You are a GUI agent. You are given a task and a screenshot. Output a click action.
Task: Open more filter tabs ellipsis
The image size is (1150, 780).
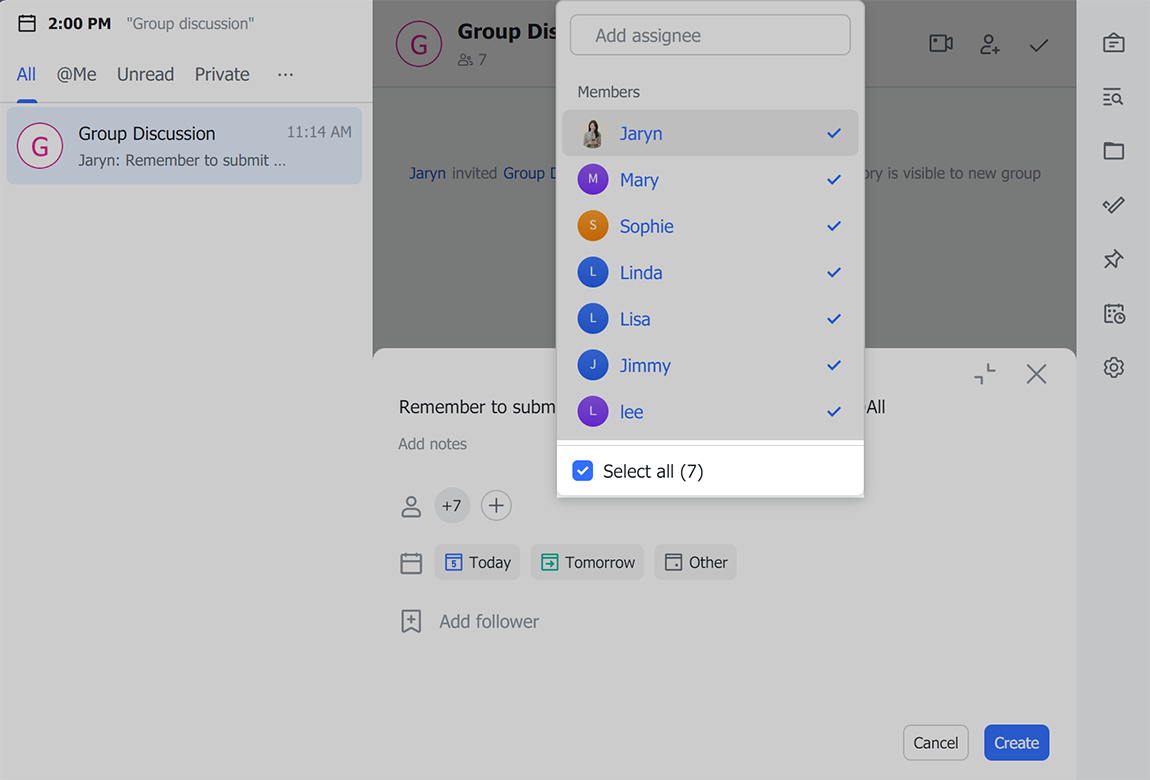[x=285, y=74]
